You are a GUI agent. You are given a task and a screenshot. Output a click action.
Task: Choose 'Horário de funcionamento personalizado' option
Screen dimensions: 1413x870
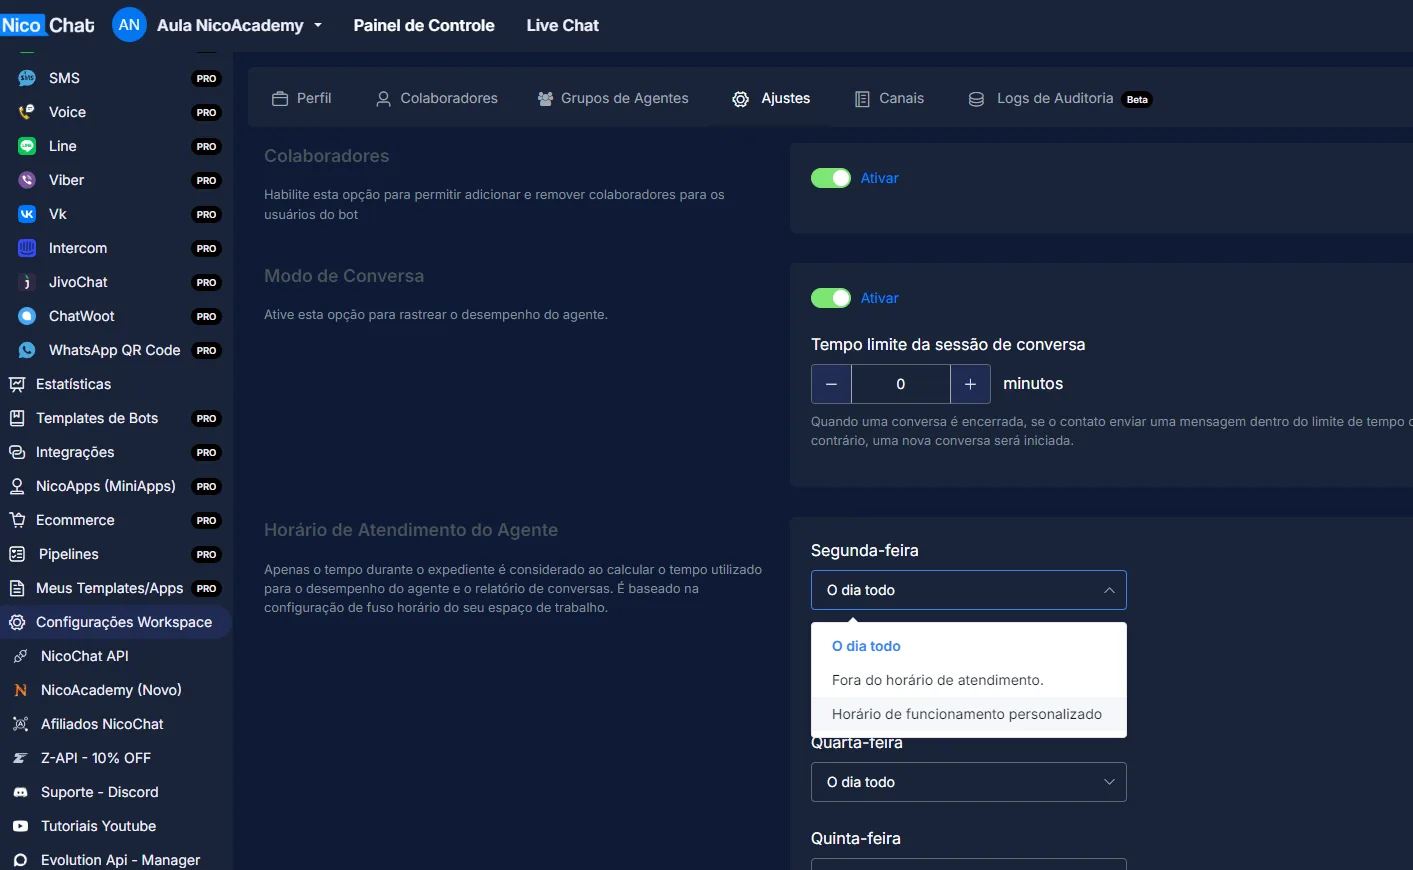coord(969,714)
